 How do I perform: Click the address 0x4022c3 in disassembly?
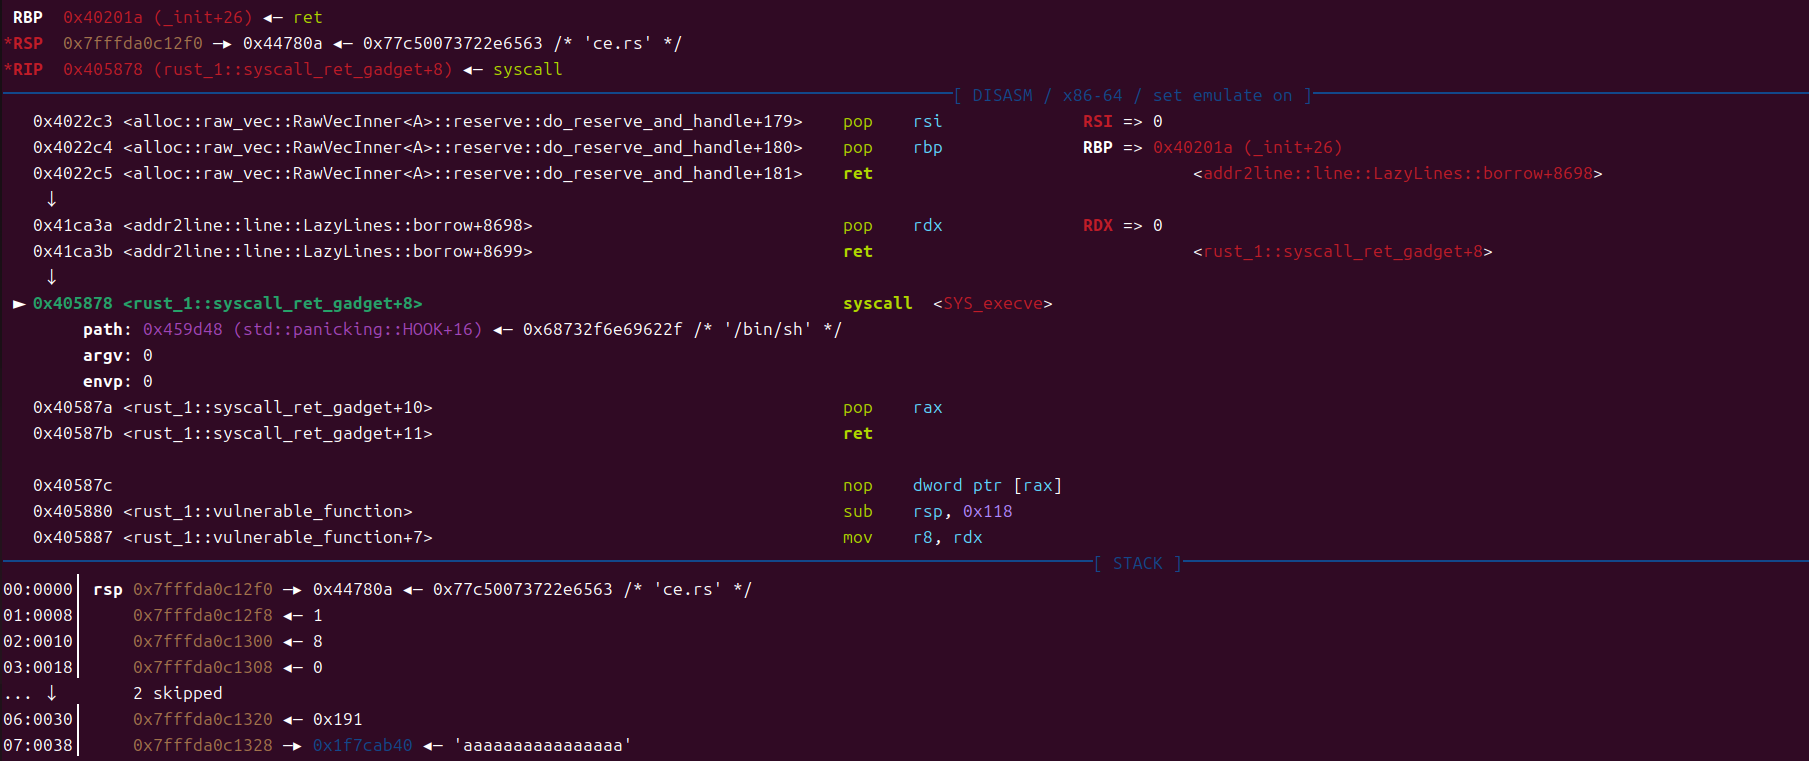click(x=72, y=121)
